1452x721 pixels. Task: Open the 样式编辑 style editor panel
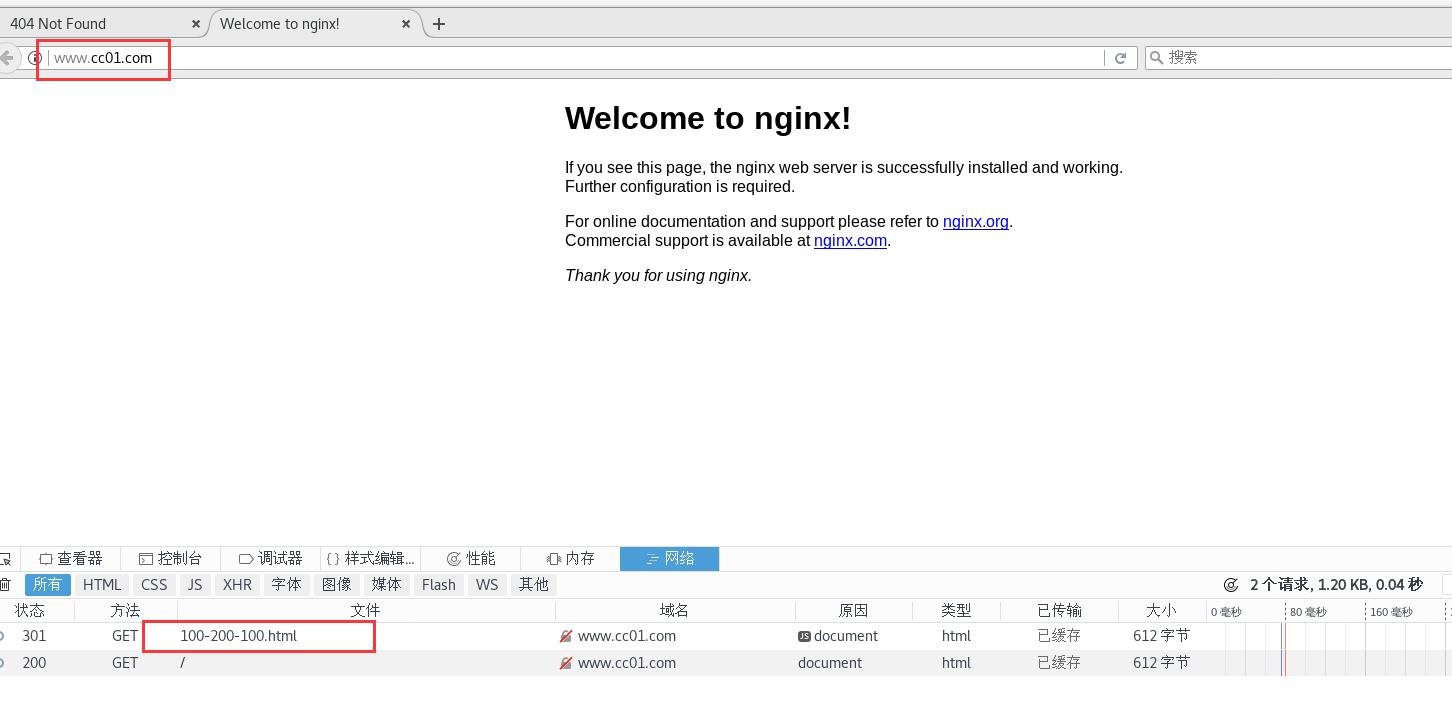point(370,559)
